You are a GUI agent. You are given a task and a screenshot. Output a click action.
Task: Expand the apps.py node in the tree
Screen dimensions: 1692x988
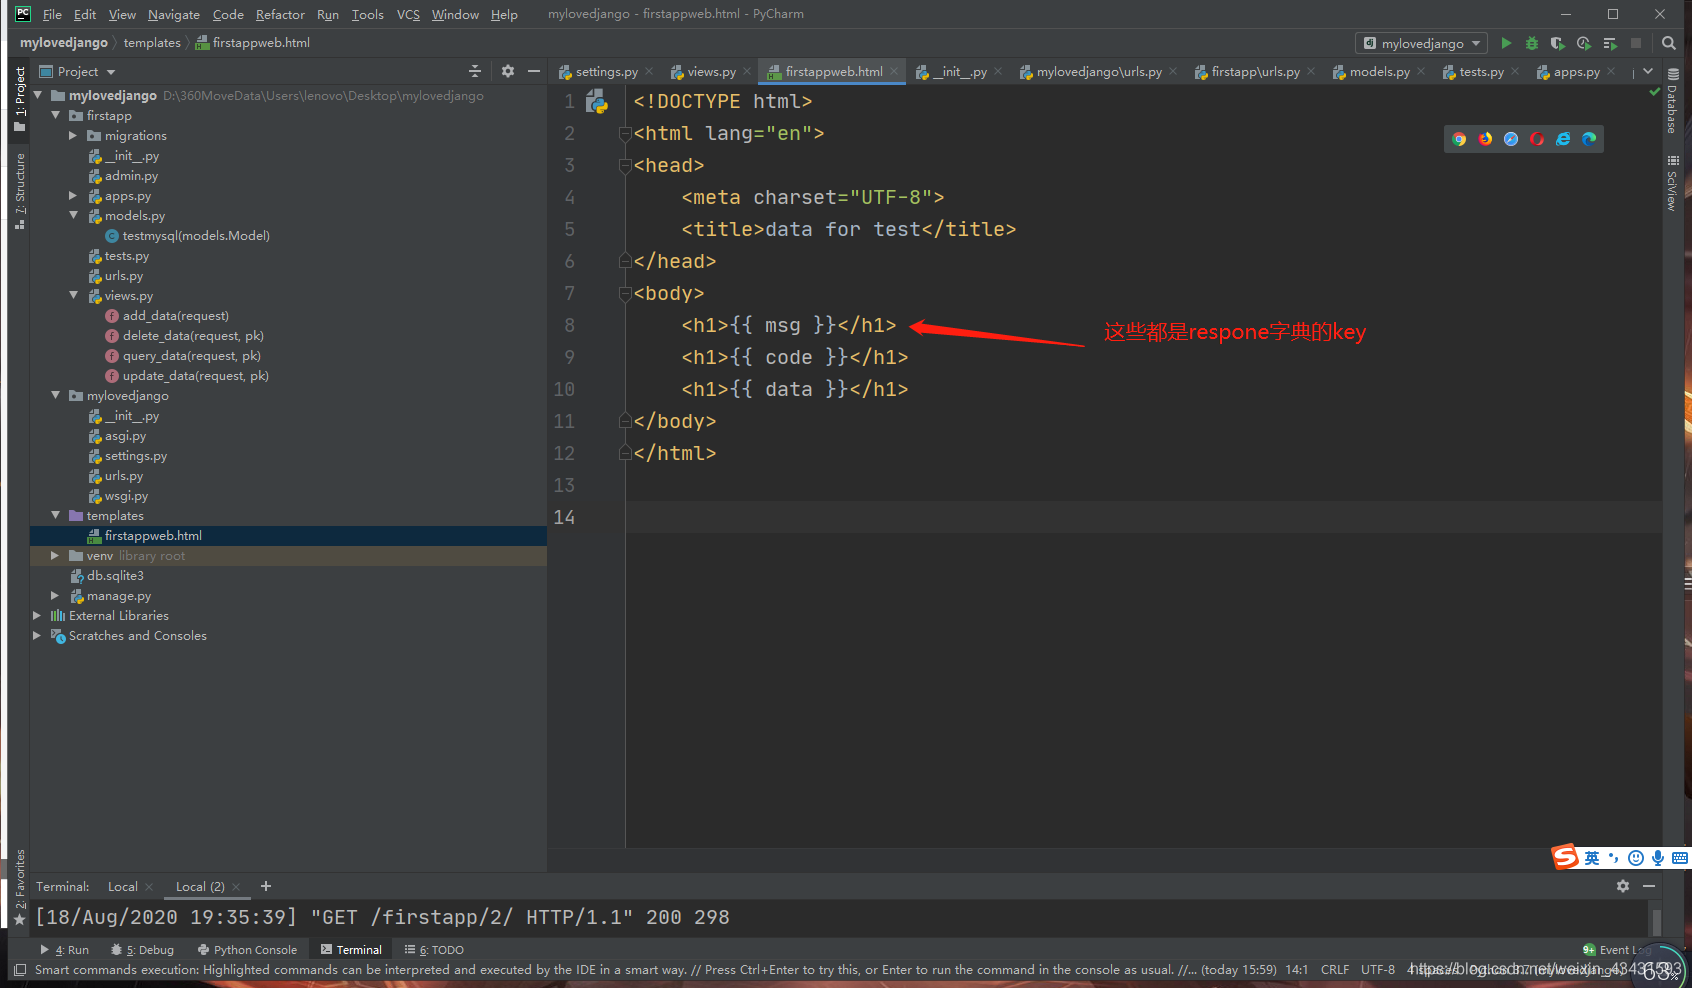73,196
